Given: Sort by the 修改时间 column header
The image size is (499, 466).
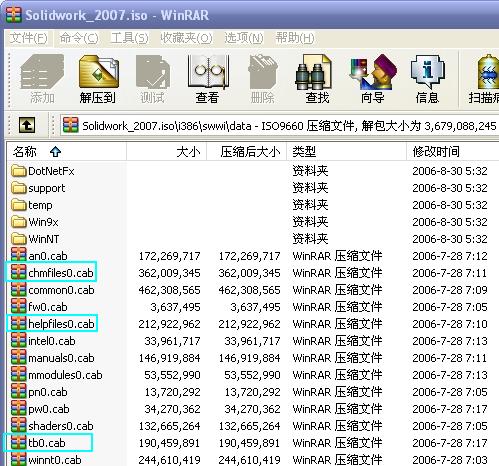Looking at the screenshot, I should tap(453, 152).
